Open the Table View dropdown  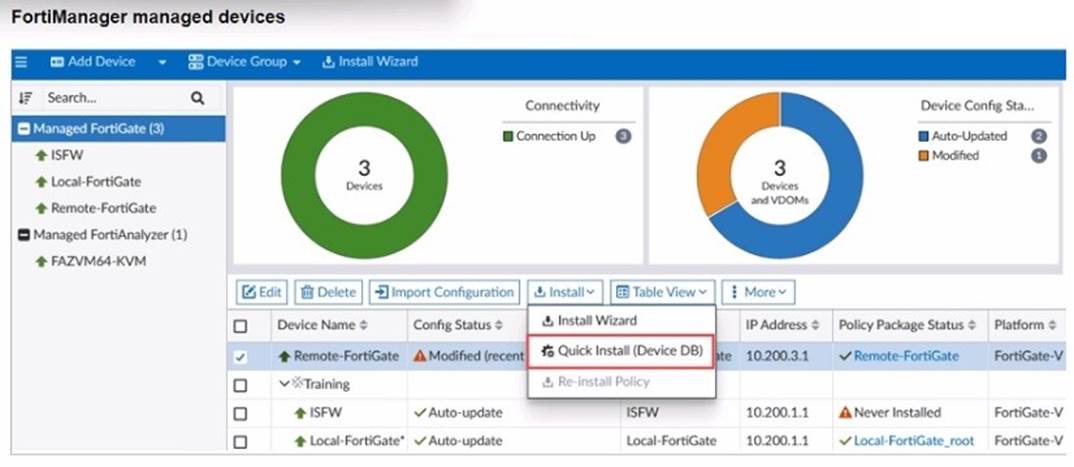click(662, 292)
